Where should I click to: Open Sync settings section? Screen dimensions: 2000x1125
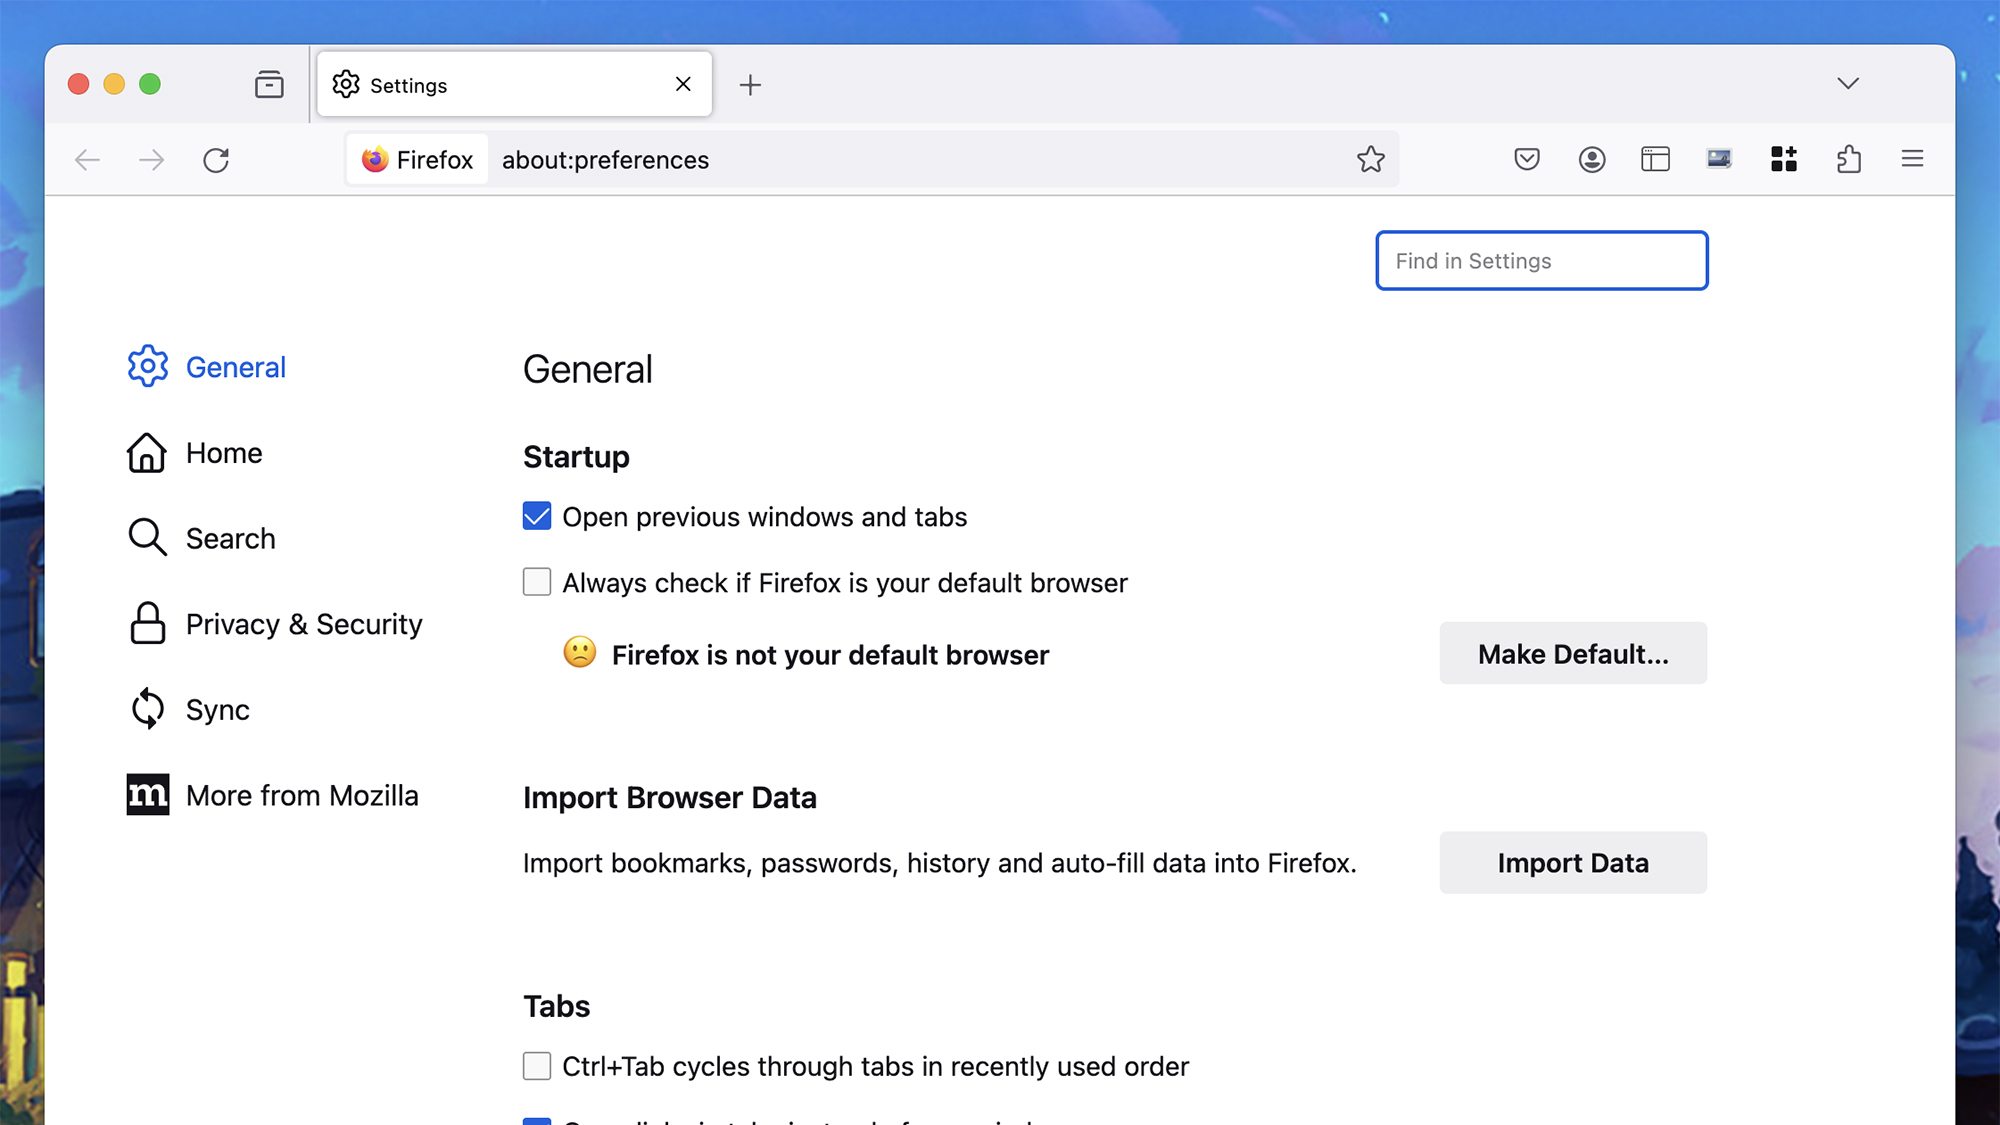pos(217,710)
